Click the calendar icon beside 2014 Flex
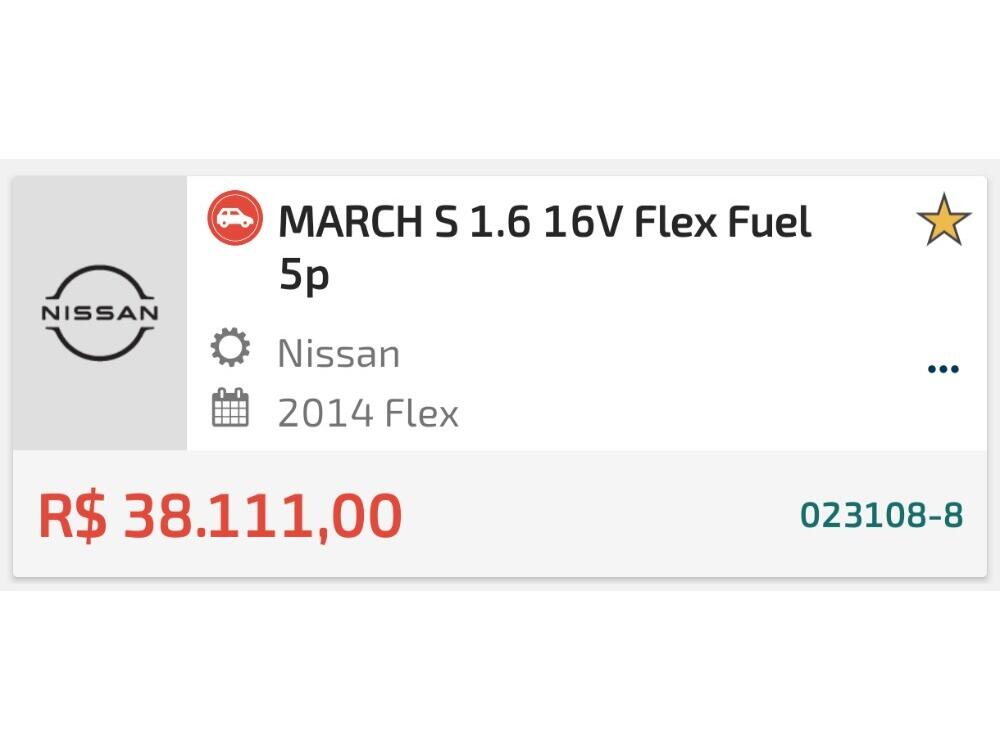1000x750 pixels. (x=230, y=410)
